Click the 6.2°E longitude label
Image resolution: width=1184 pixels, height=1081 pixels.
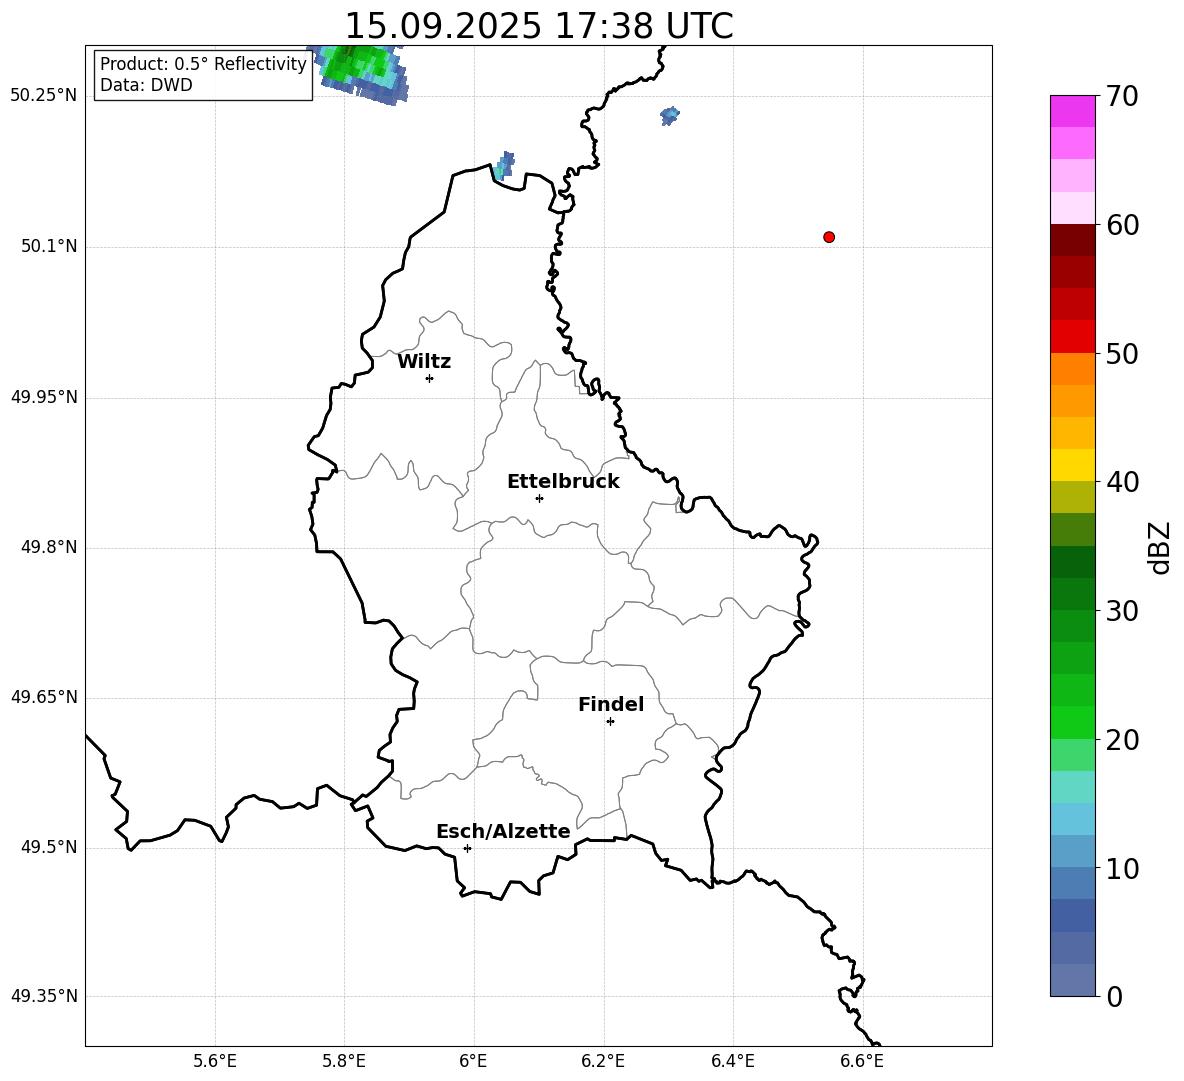click(603, 1061)
